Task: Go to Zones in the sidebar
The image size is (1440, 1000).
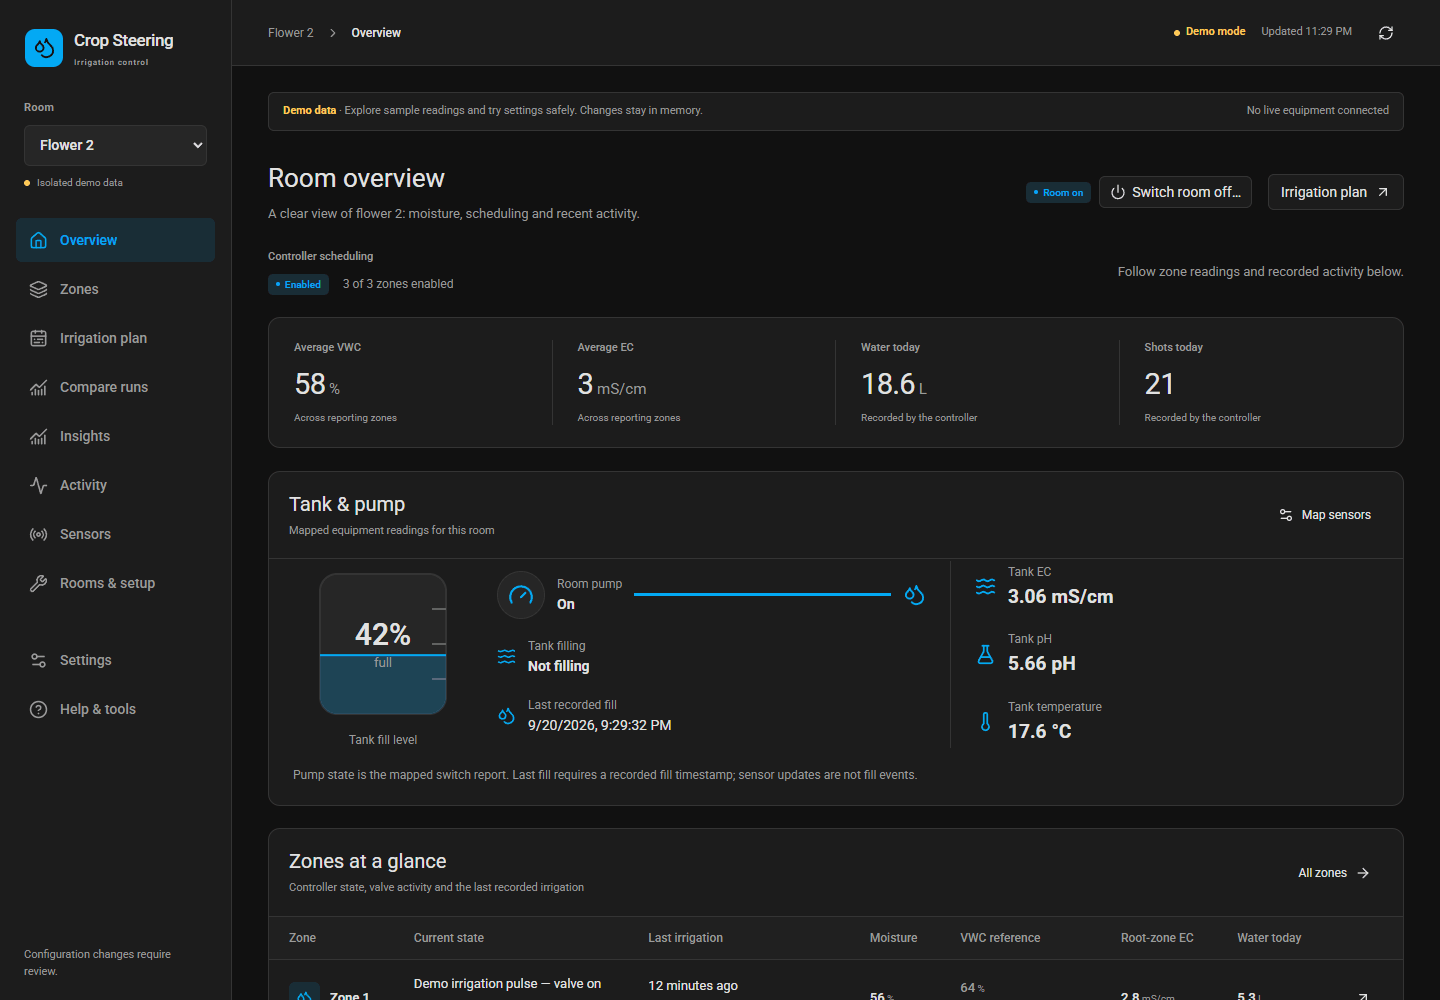Action: [x=115, y=289]
